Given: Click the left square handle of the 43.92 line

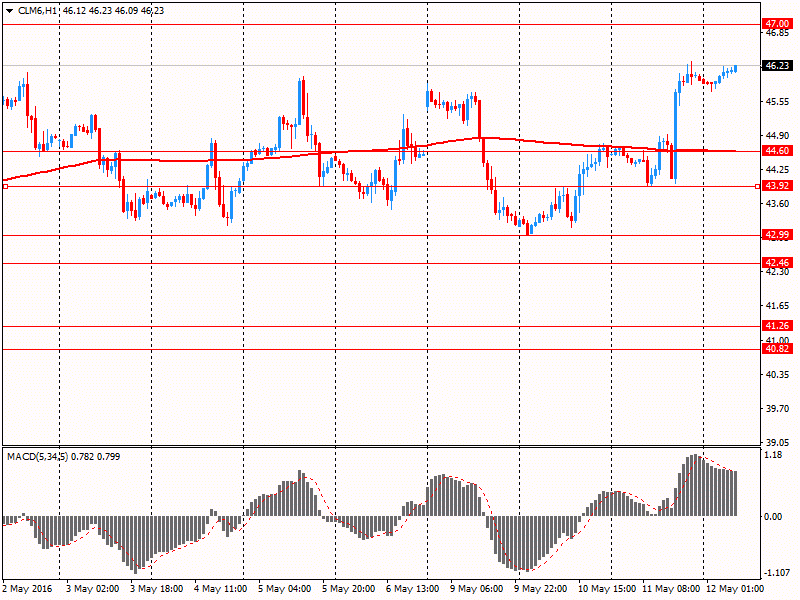Looking at the screenshot, I should (x=5, y=187).
